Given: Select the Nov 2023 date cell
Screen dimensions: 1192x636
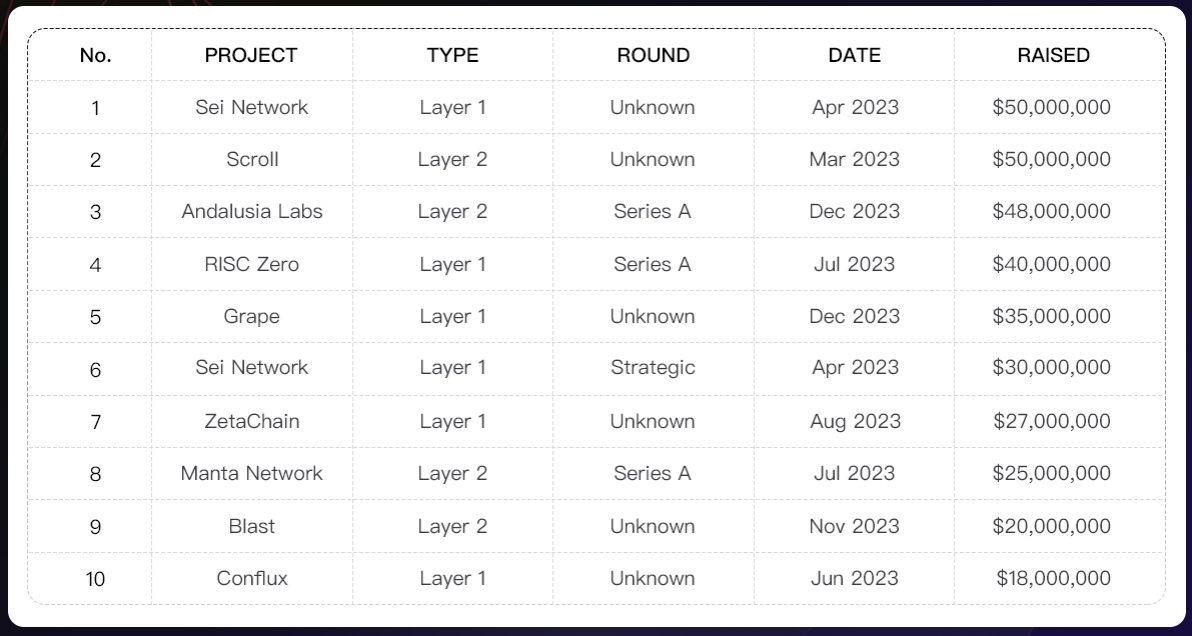Looking at the screenshot, I should tap(854, 526).
